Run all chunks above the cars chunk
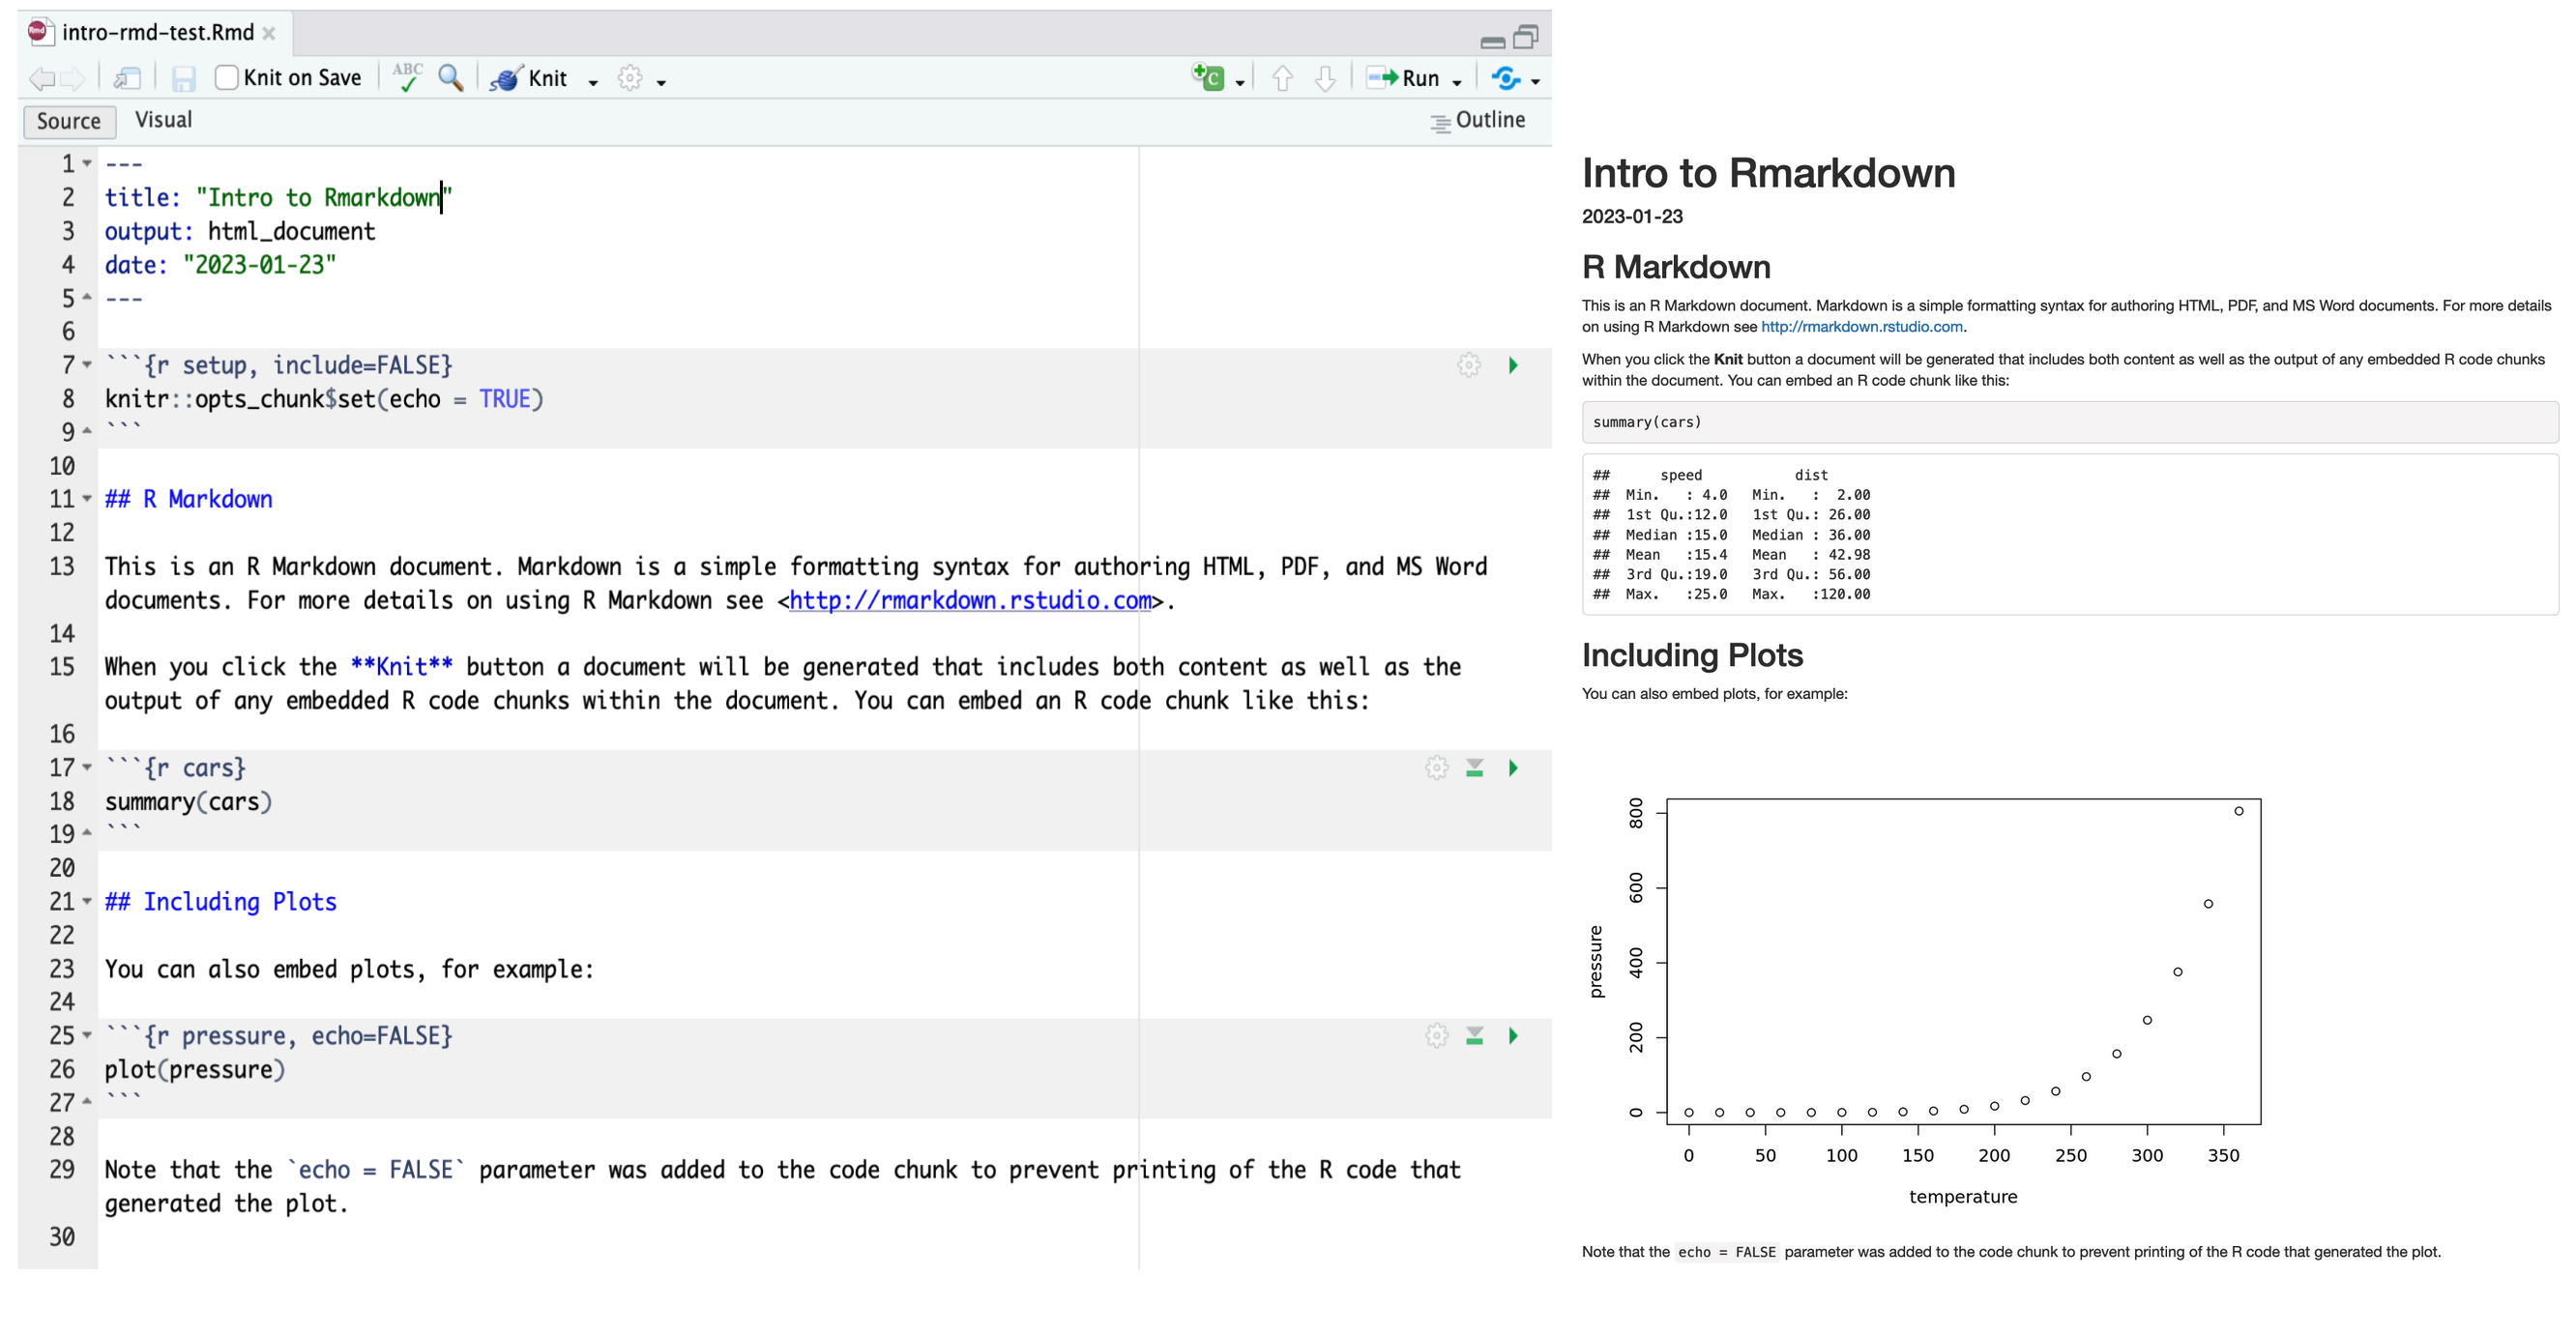The image size is (2576, 1334). (1474, 768)
